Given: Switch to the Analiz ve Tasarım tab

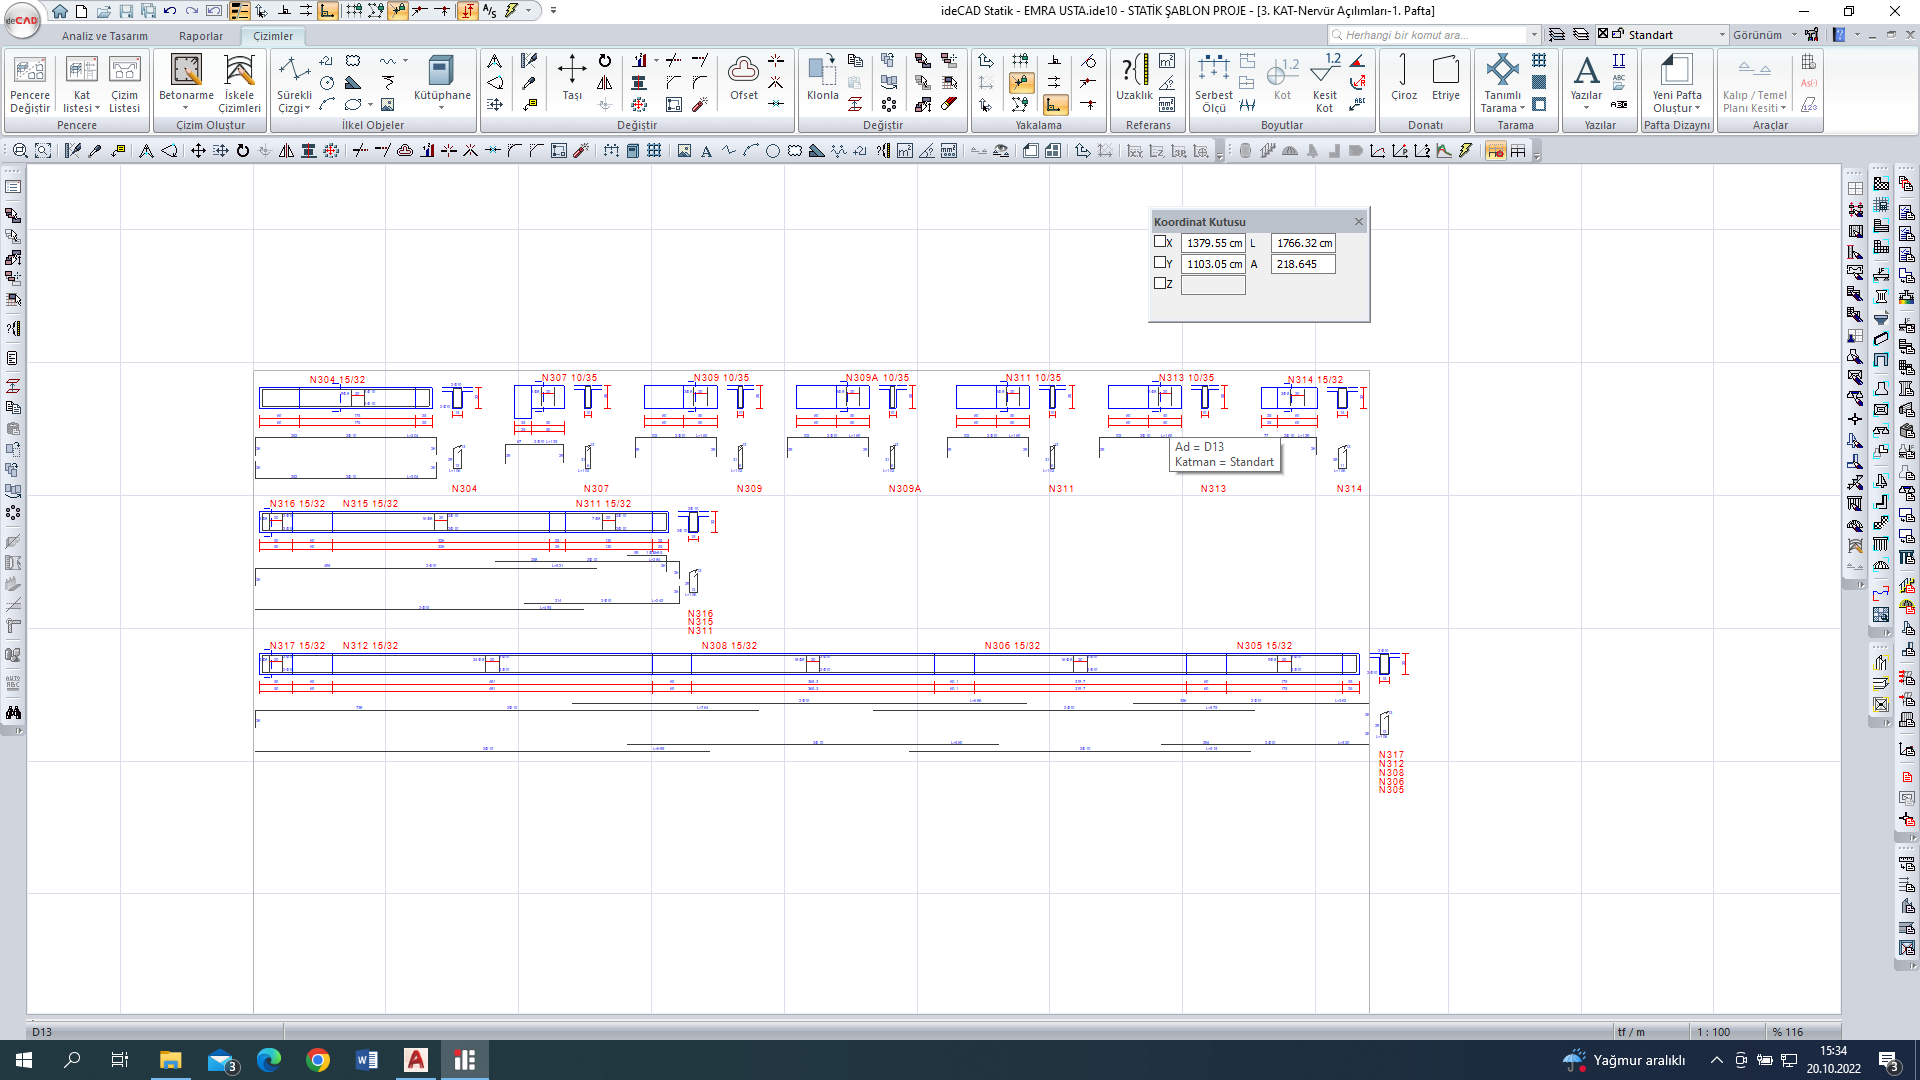Looking at the screenshot, I should [x=105, y=36].
